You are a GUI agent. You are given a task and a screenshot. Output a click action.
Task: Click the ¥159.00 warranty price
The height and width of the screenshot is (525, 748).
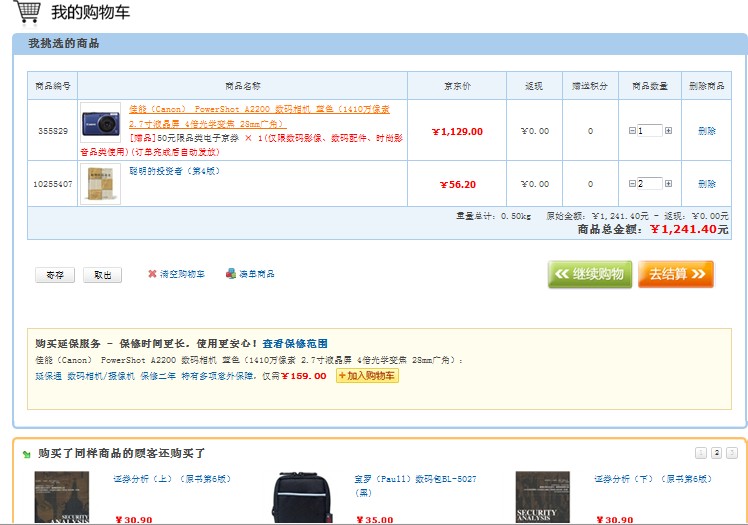click(x=303, y=376)
